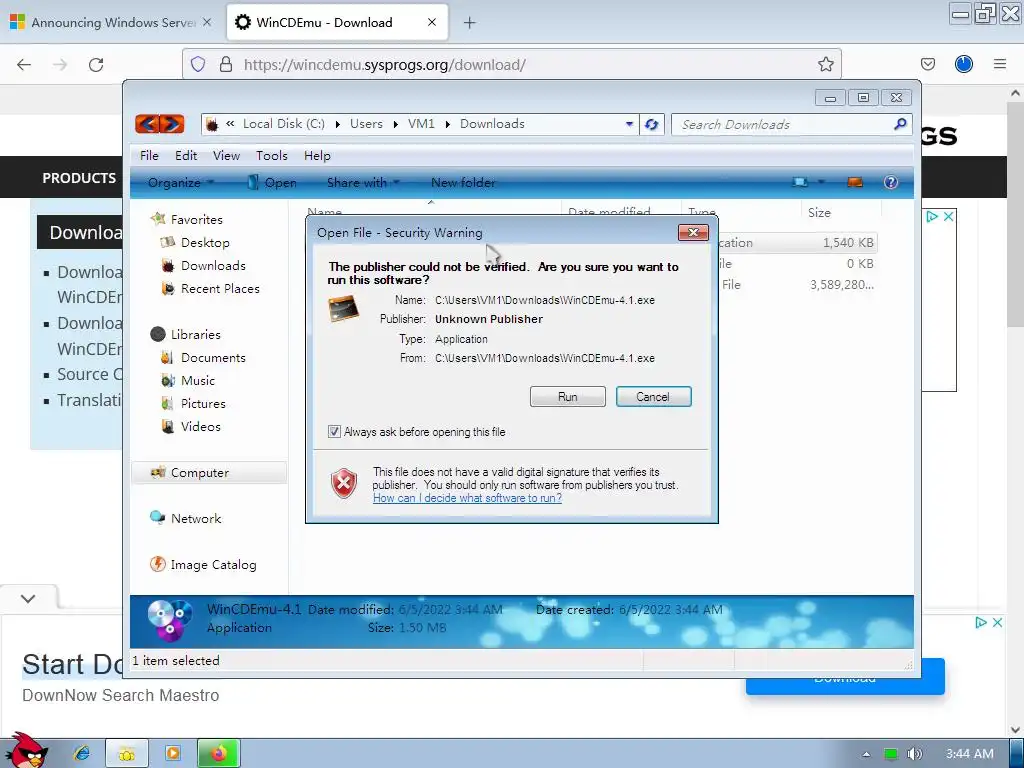This screenshot has height=768, width=1024.
Task: Click the volume speaker tray icon
Action: coord(914,754)
